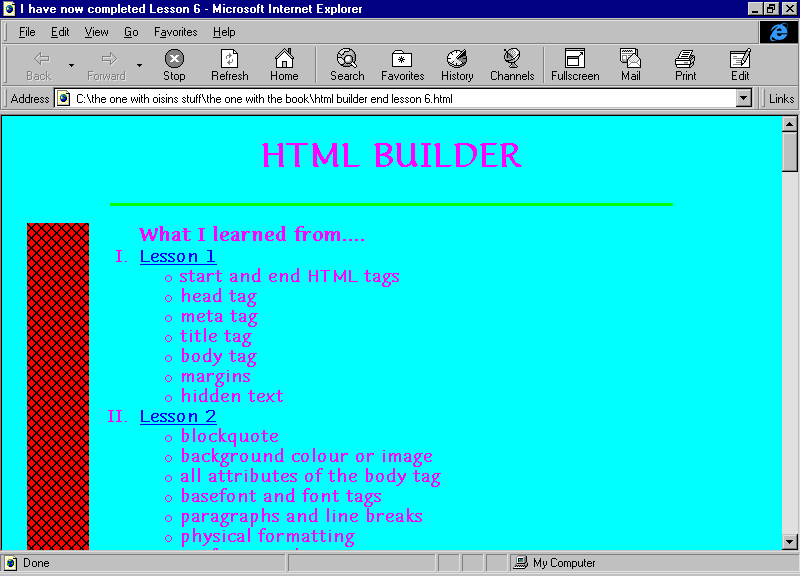The height and width of the screenshot is (576, 800).
Task: Click 'start and end HTML tags' item
Action: (289, 276)
